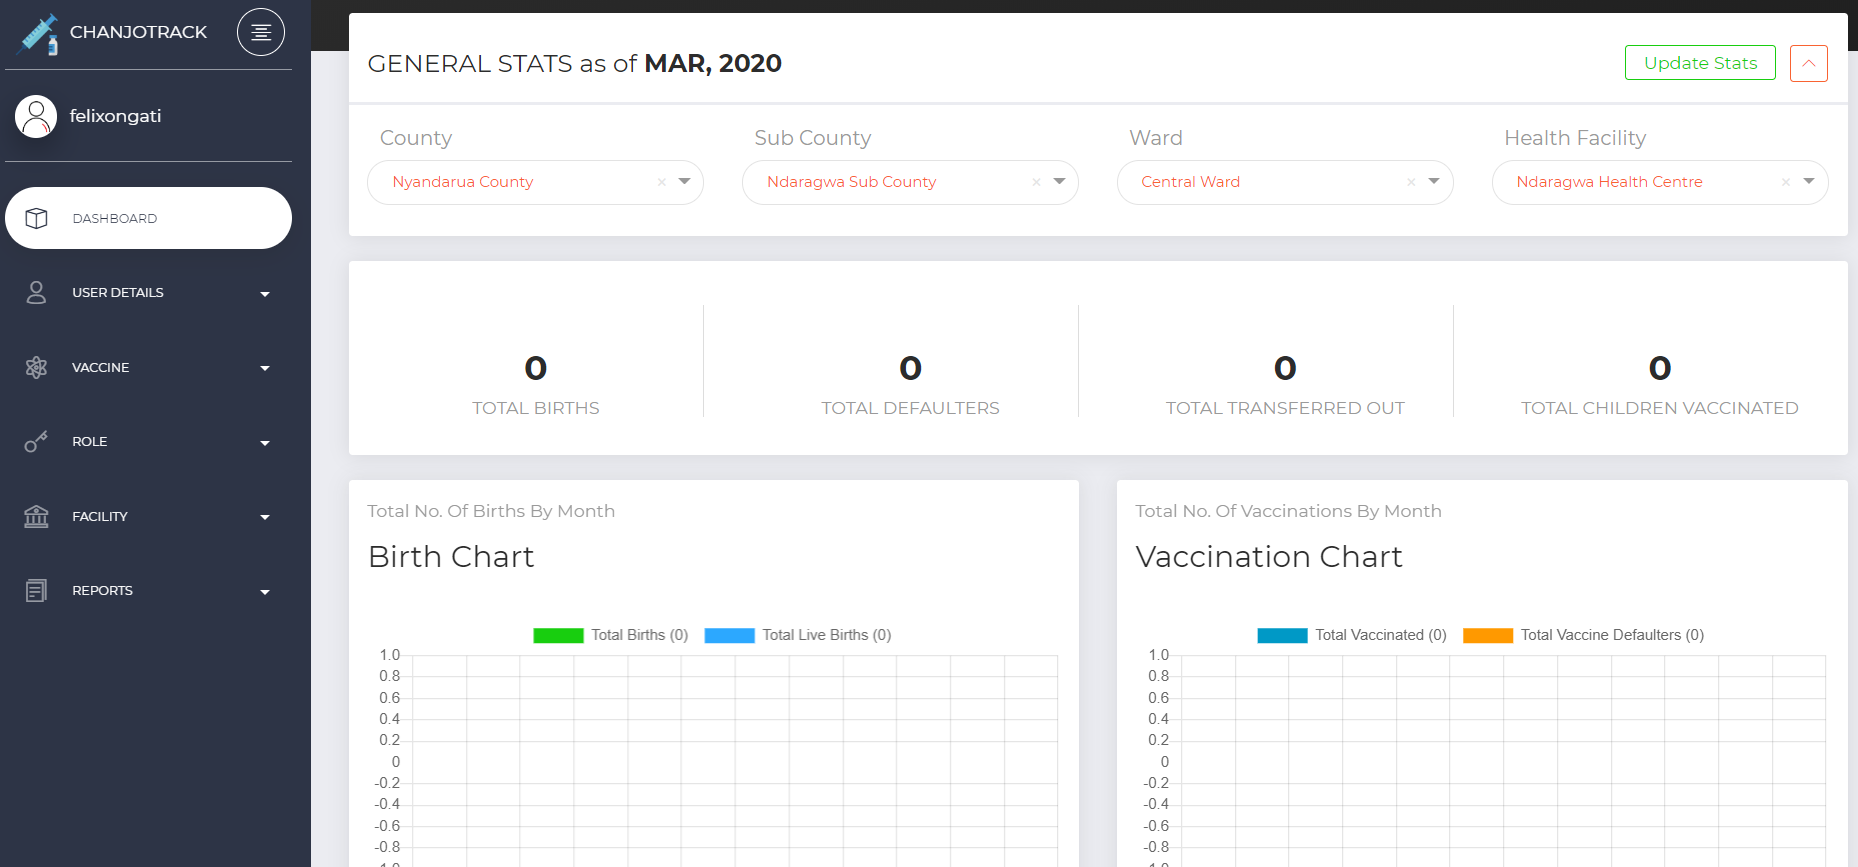Open the User Details menu
Image resolution: width=1858 pixels, height=867 pixels.
pyautogui.click(x=148, y=292)
